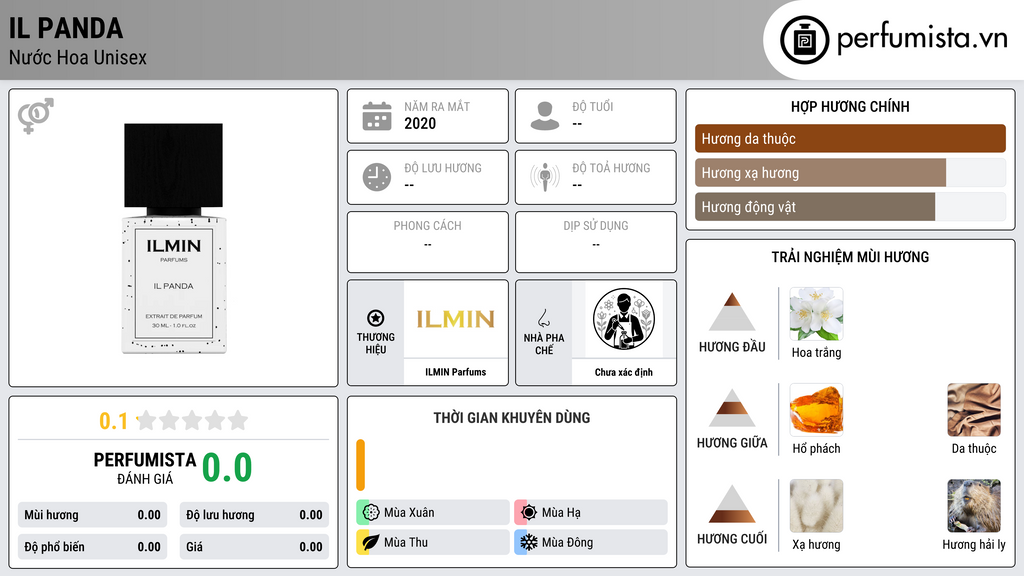Viewport: 1024px width, 576px height.
Task: Click the sillage icon for Độ toả hương
Action: pyautogui.click(x=545, y=177)
